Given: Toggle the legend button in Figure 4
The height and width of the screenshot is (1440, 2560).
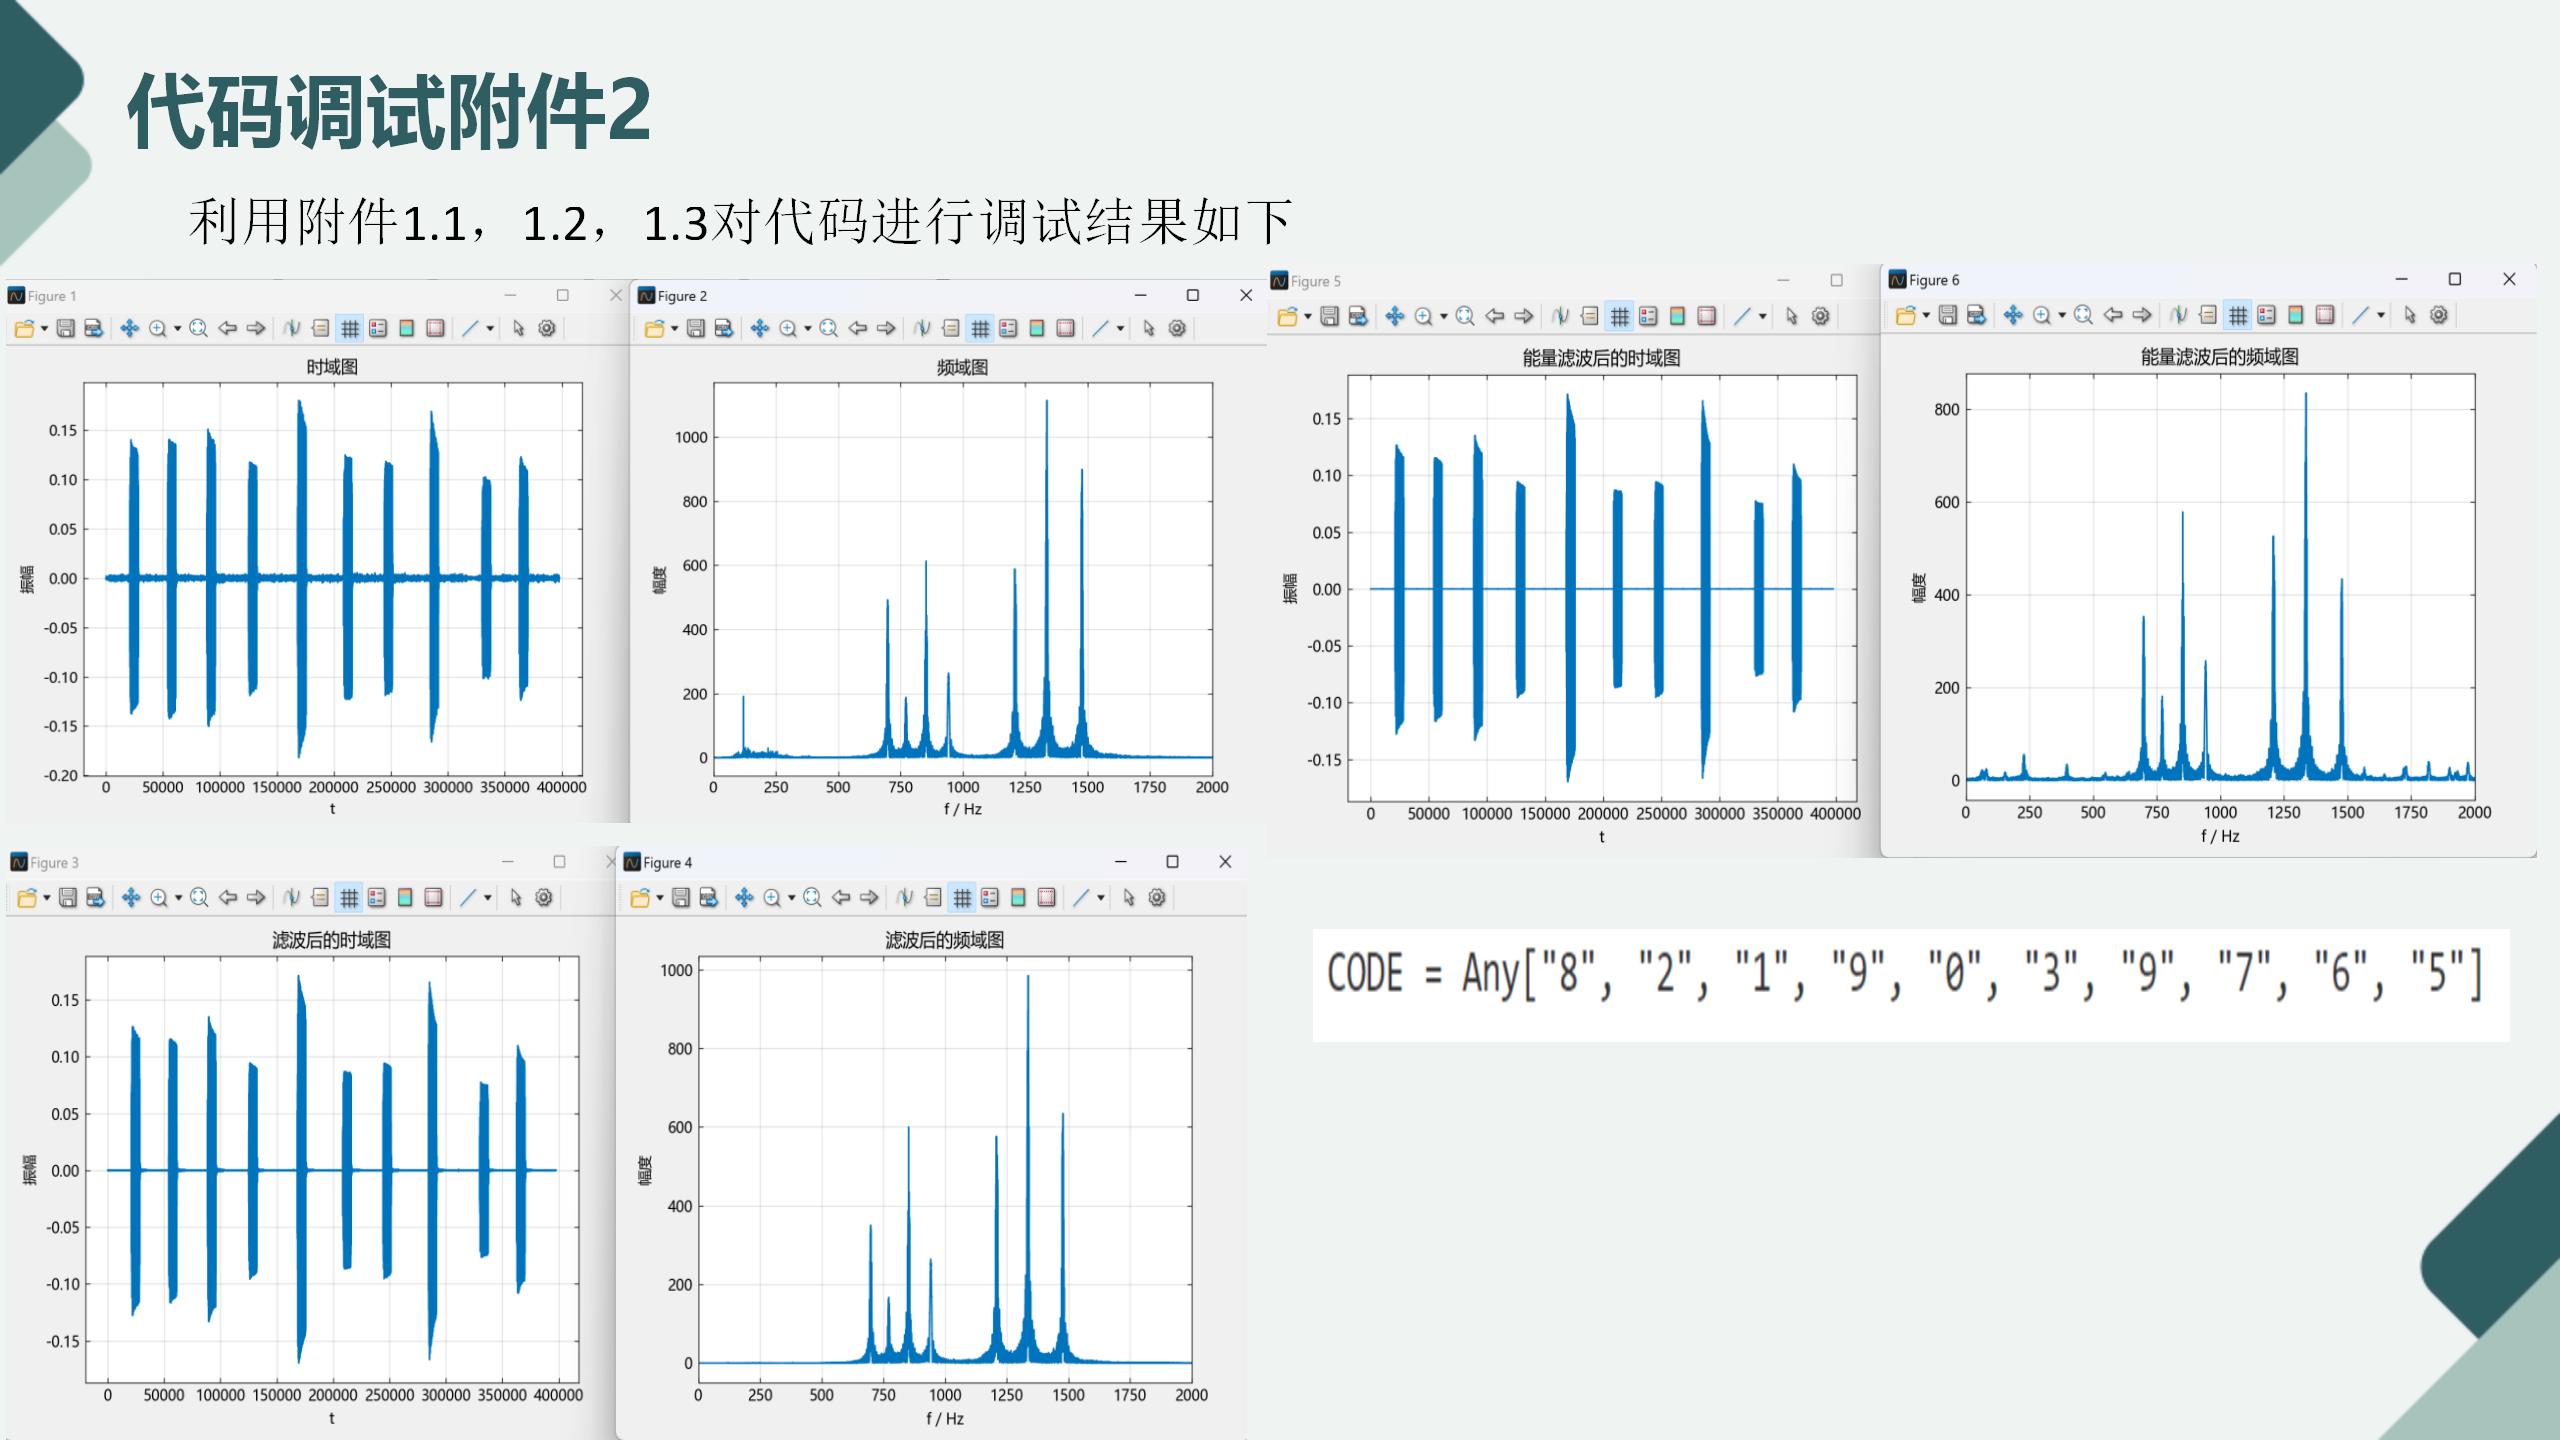Looking at the screenshot, I should tap(990, 897).
